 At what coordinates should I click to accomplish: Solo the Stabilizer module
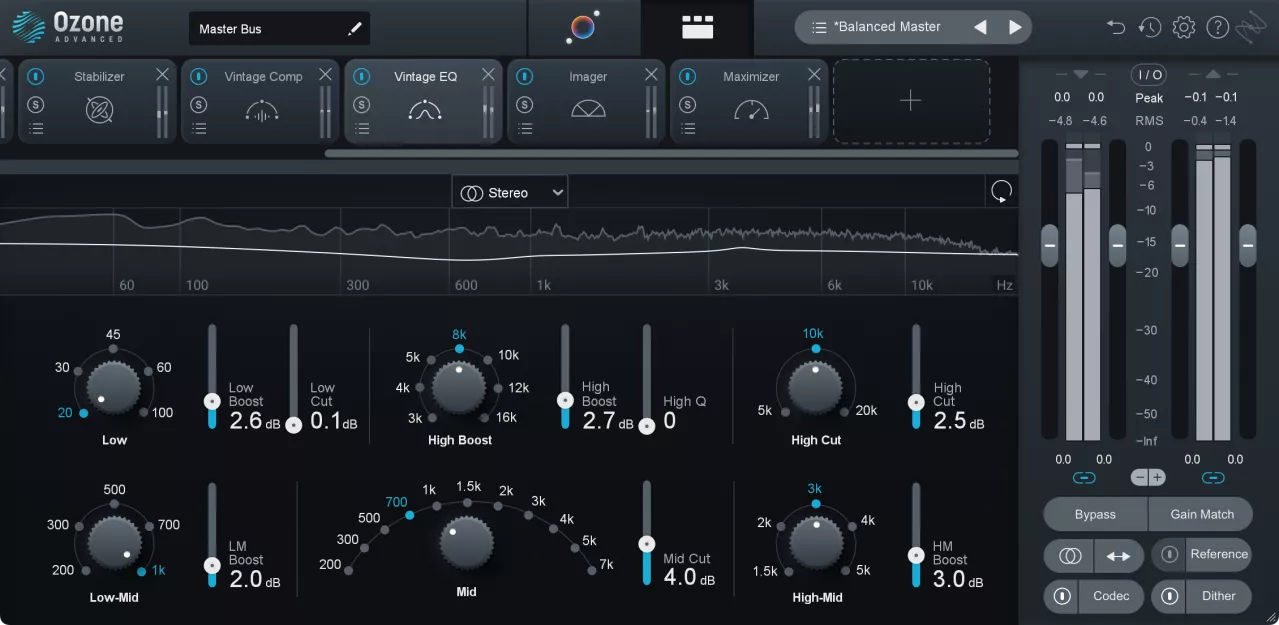click(x=36, y=104)
